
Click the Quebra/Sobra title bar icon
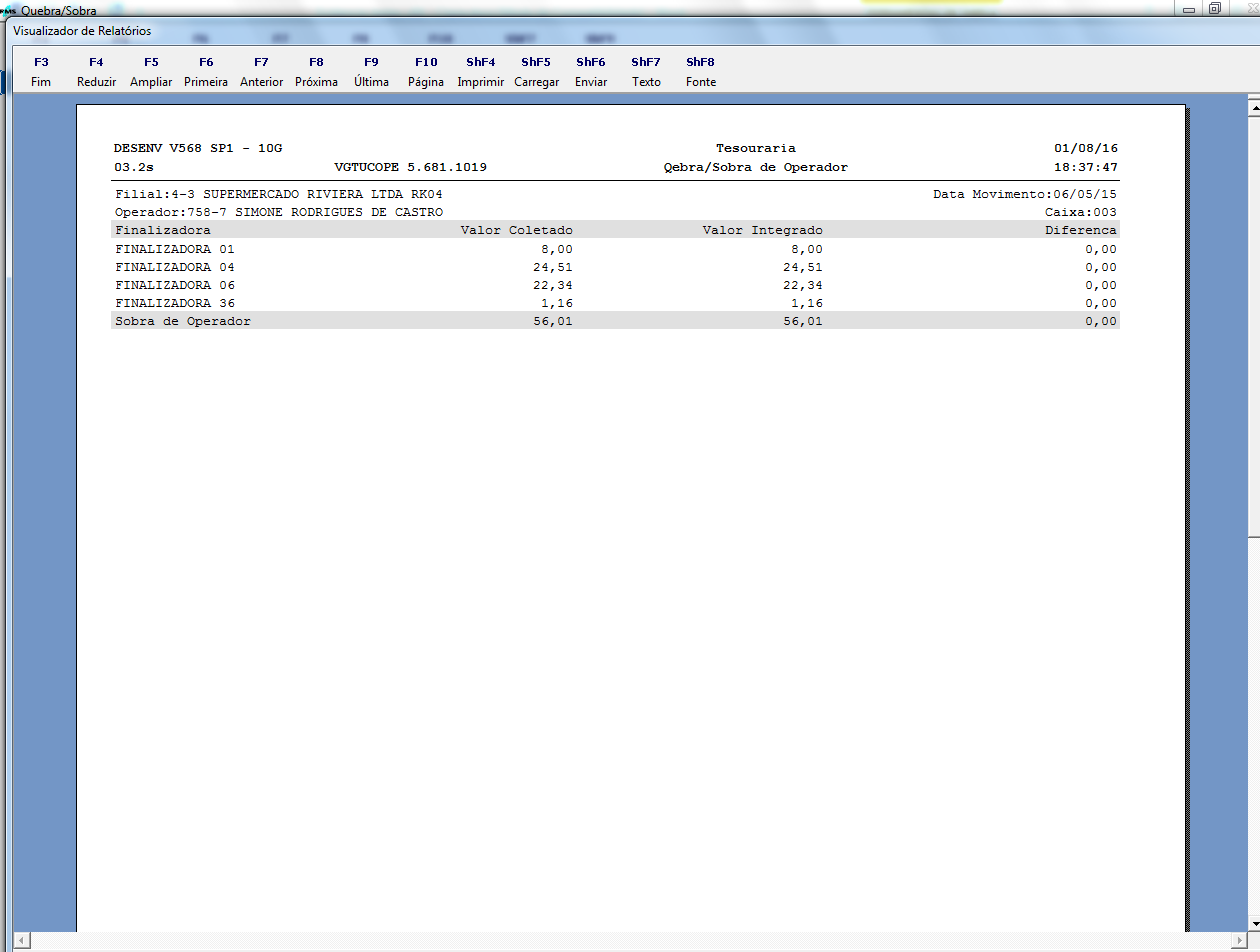tap(8, 9)
